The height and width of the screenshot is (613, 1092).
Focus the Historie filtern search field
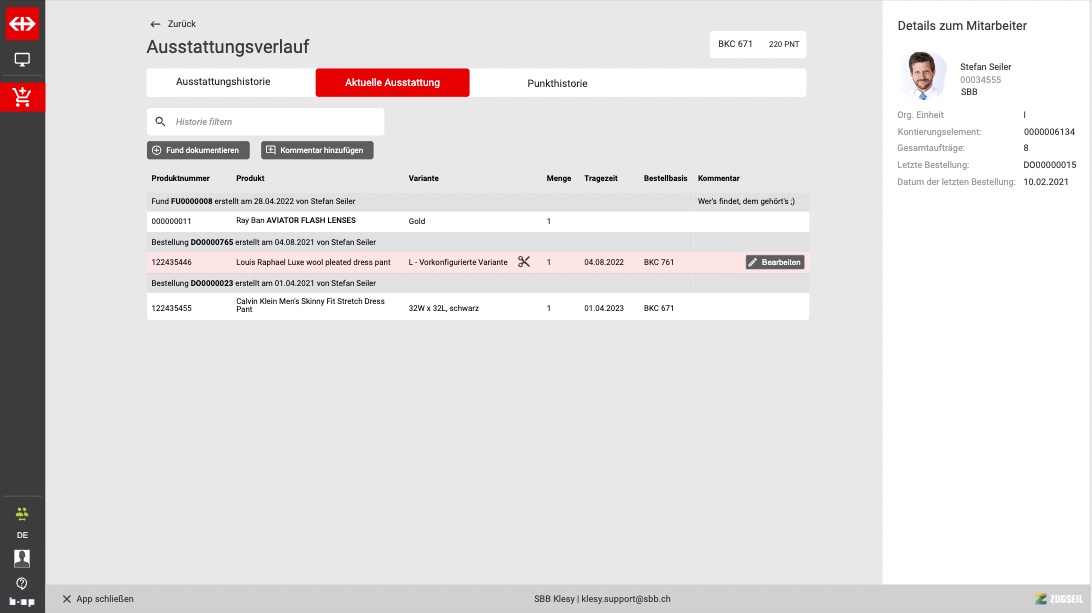tap(265, 121)
